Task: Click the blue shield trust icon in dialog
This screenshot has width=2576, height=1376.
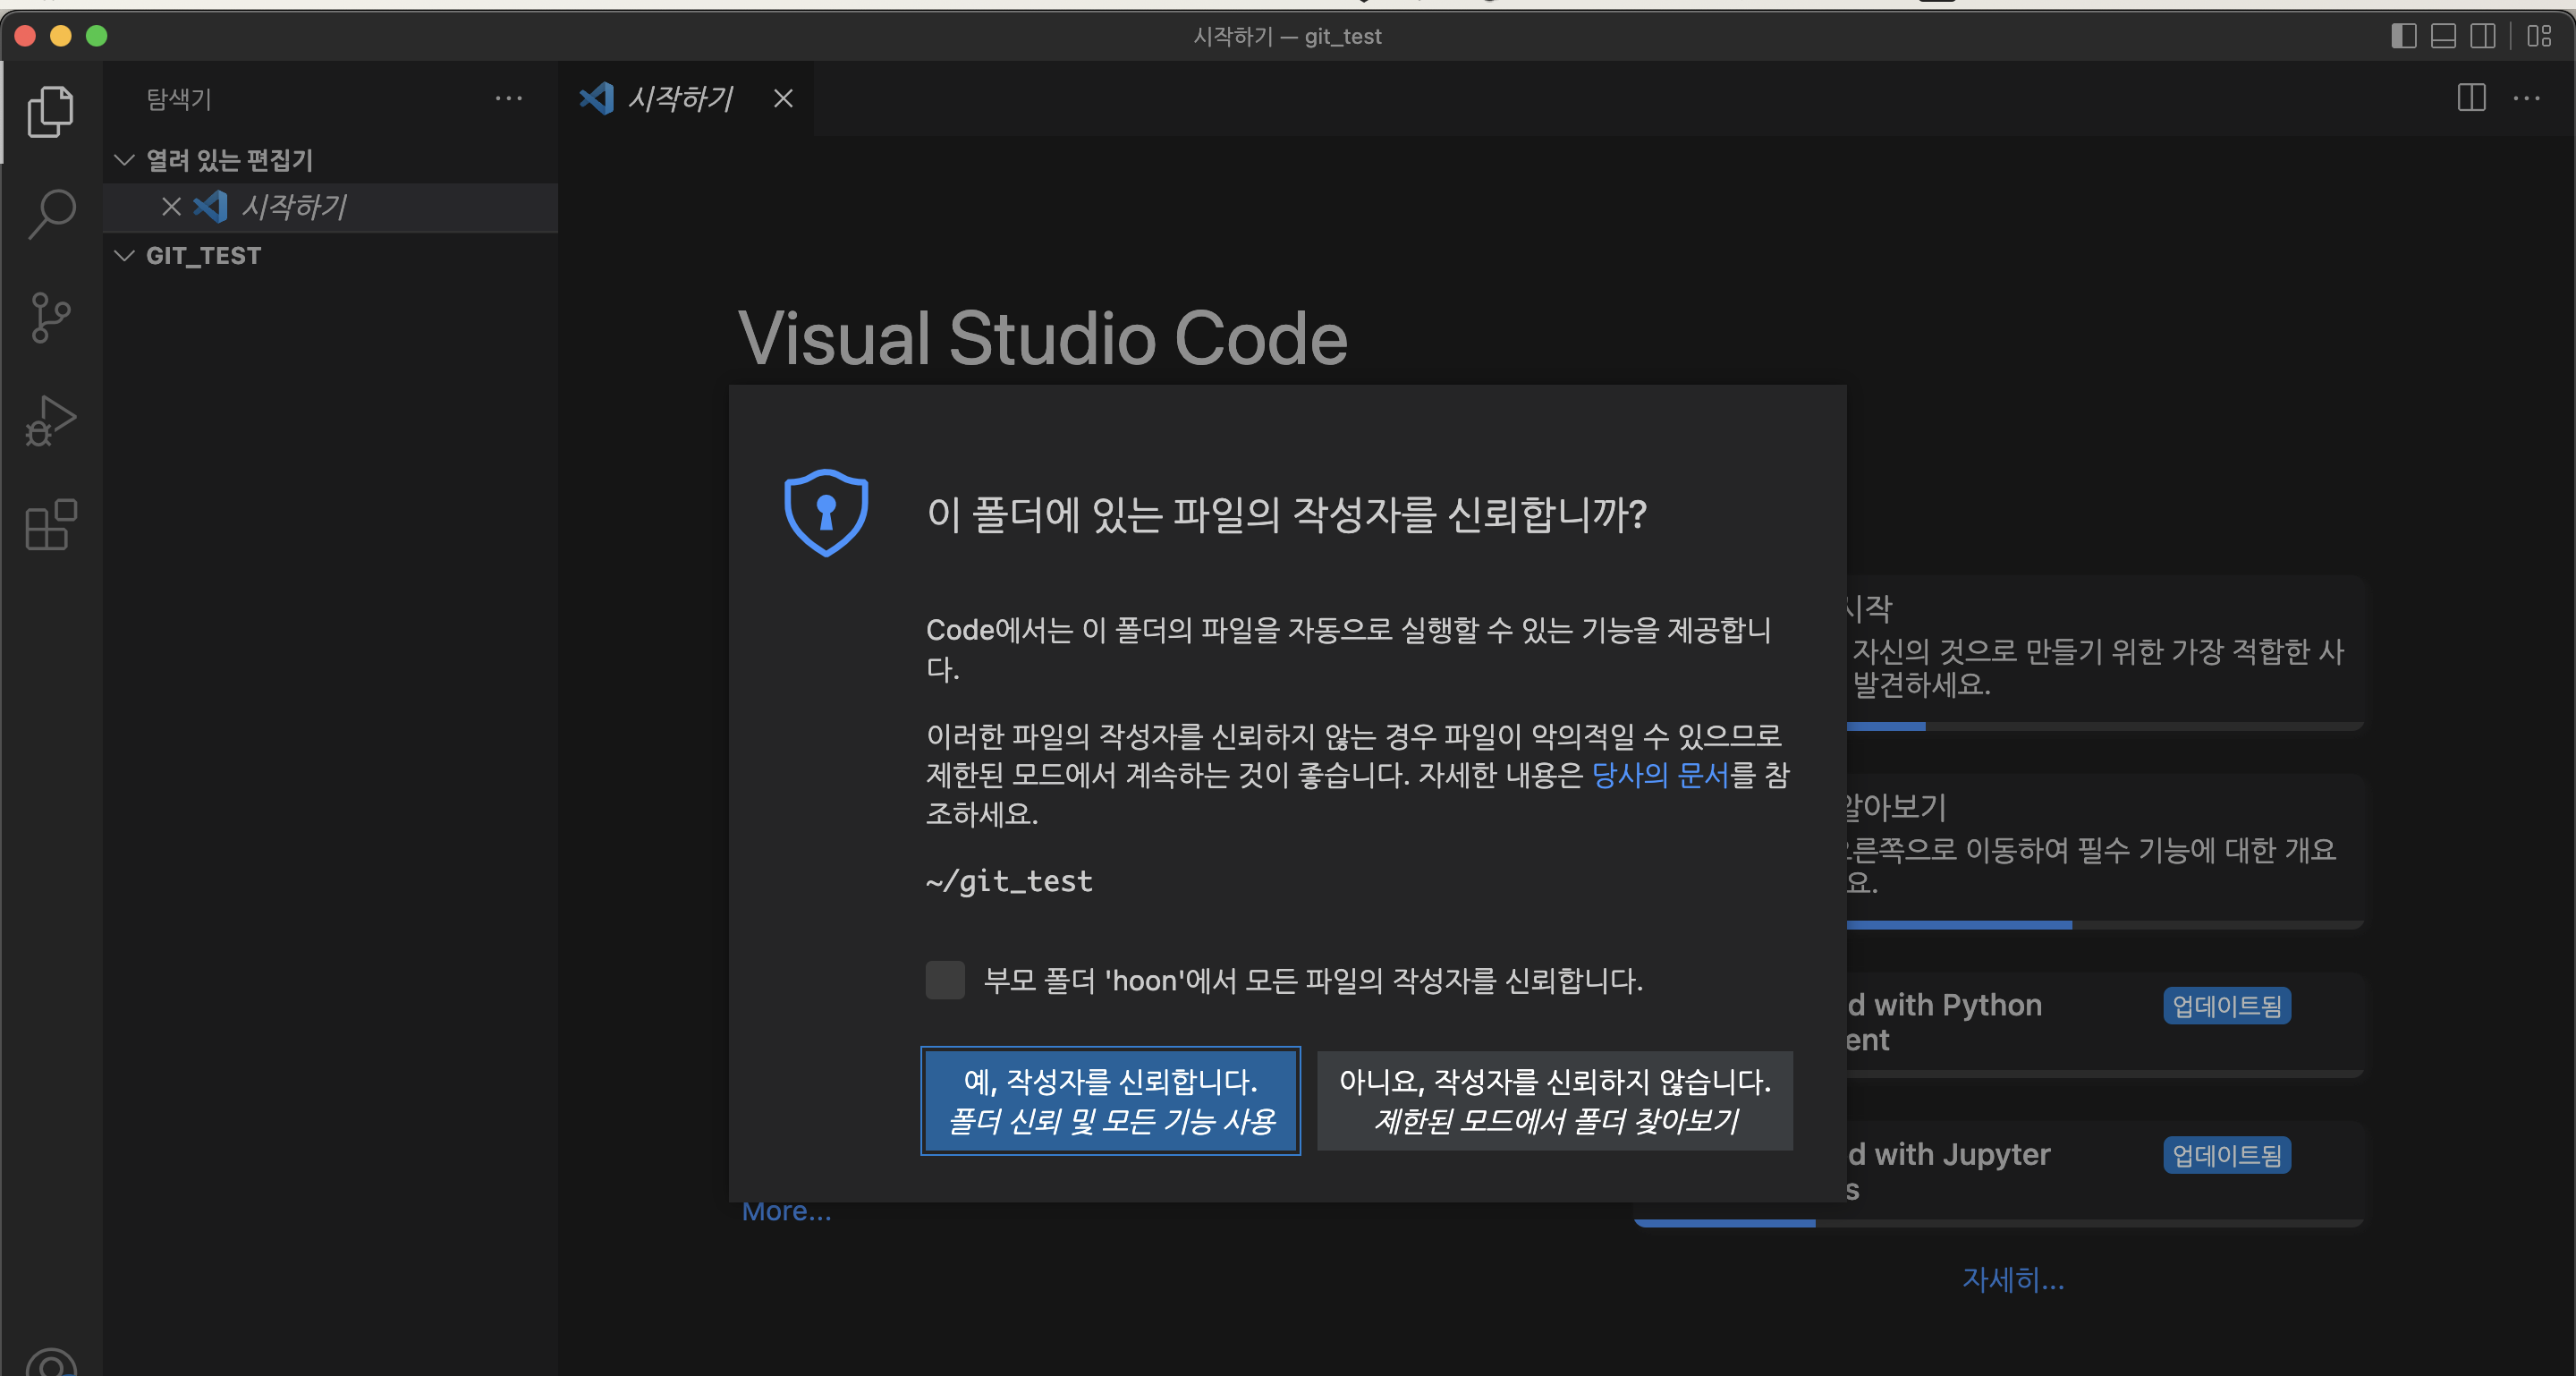Action: tap(826, 512)
